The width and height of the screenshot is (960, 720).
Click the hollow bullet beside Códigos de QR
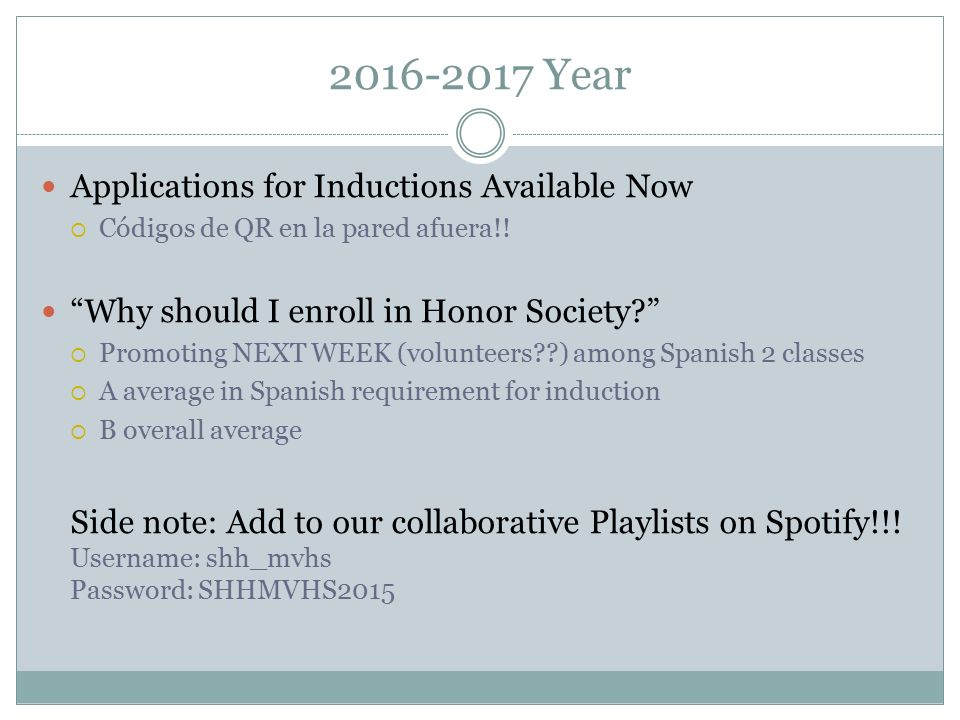78,230
